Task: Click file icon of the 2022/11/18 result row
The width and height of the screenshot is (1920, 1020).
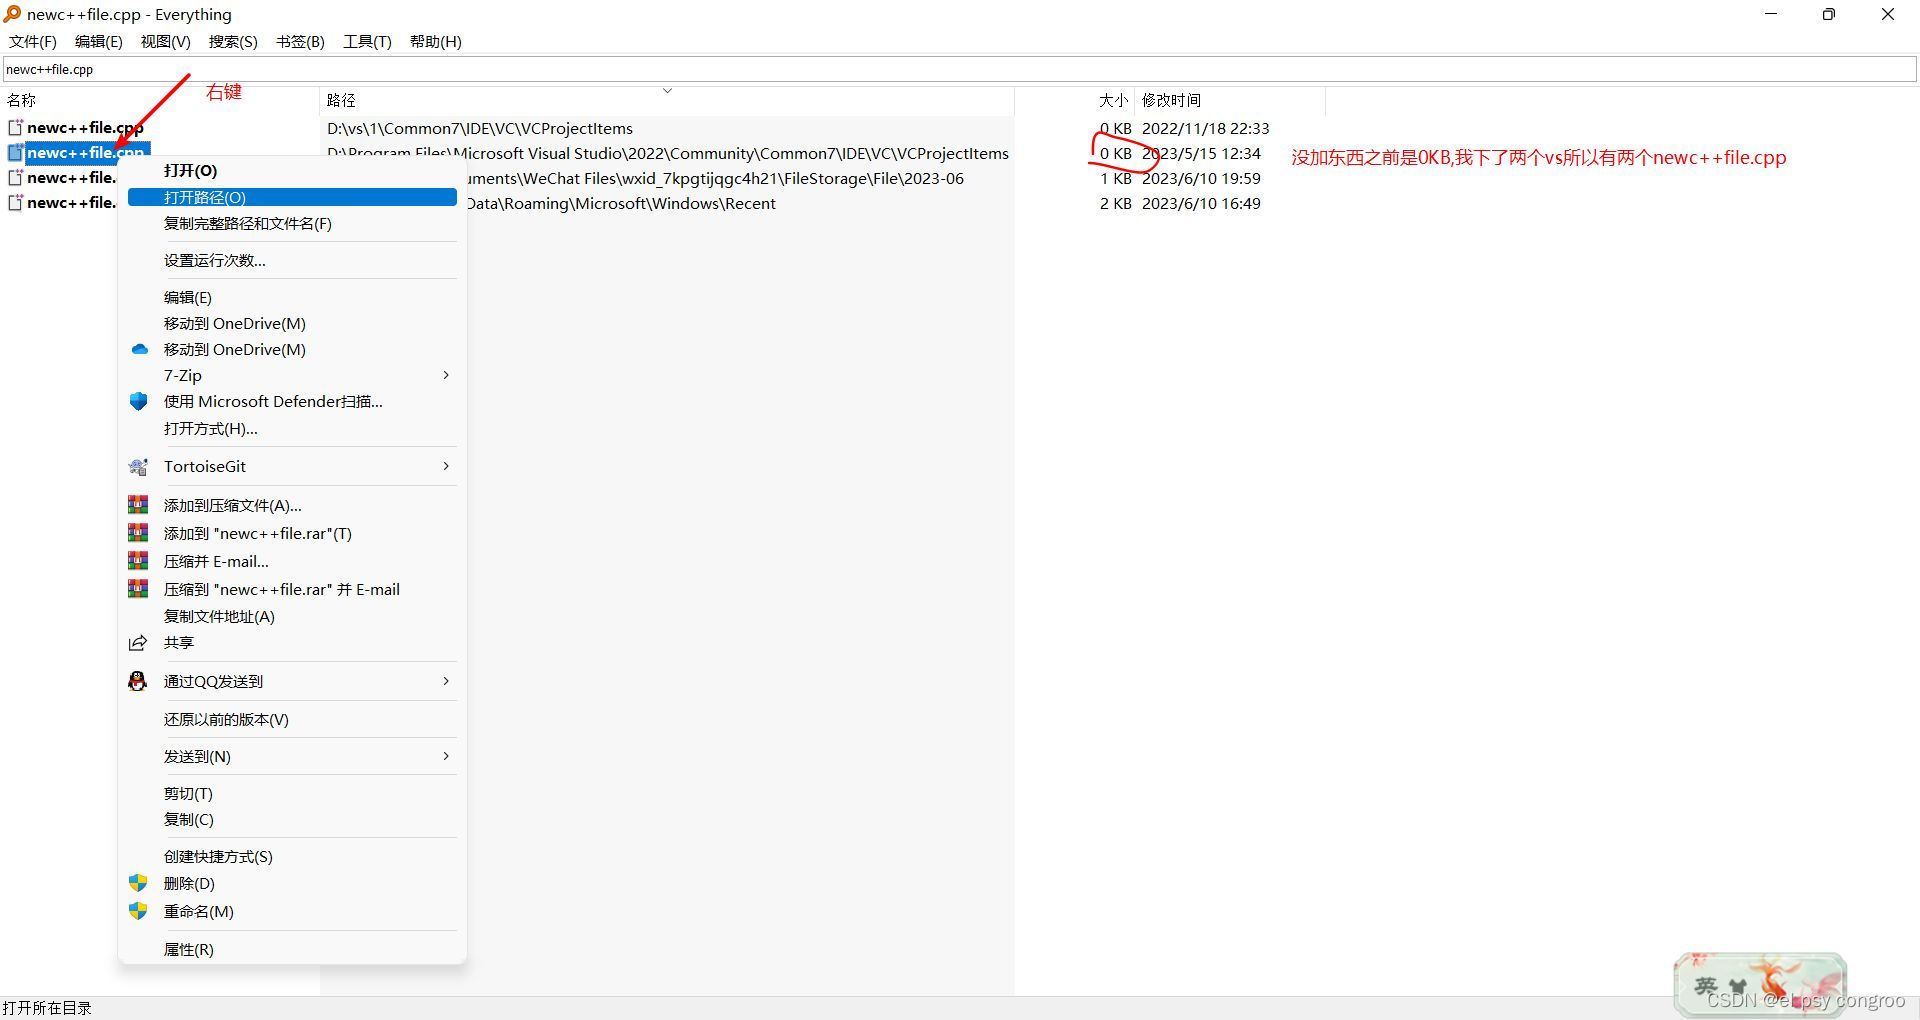Action: [15, 127]
